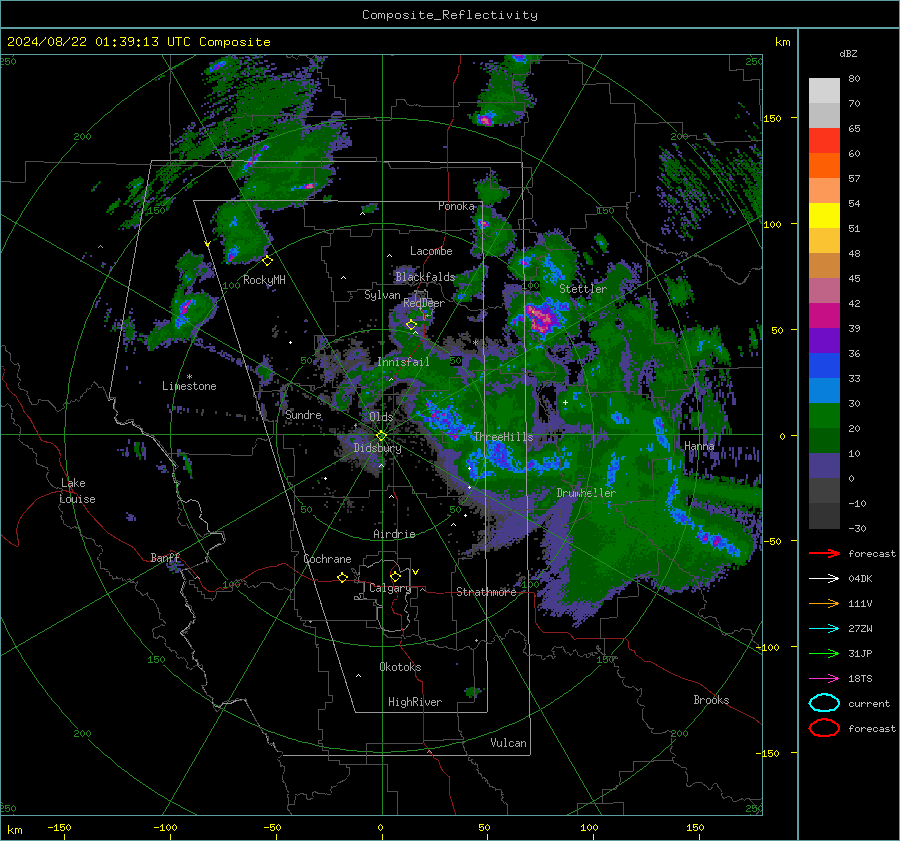The height and width of the screenshot is (841, 900).
Task: Click the ThreeHills city label
Action: [x=503, y=437]
